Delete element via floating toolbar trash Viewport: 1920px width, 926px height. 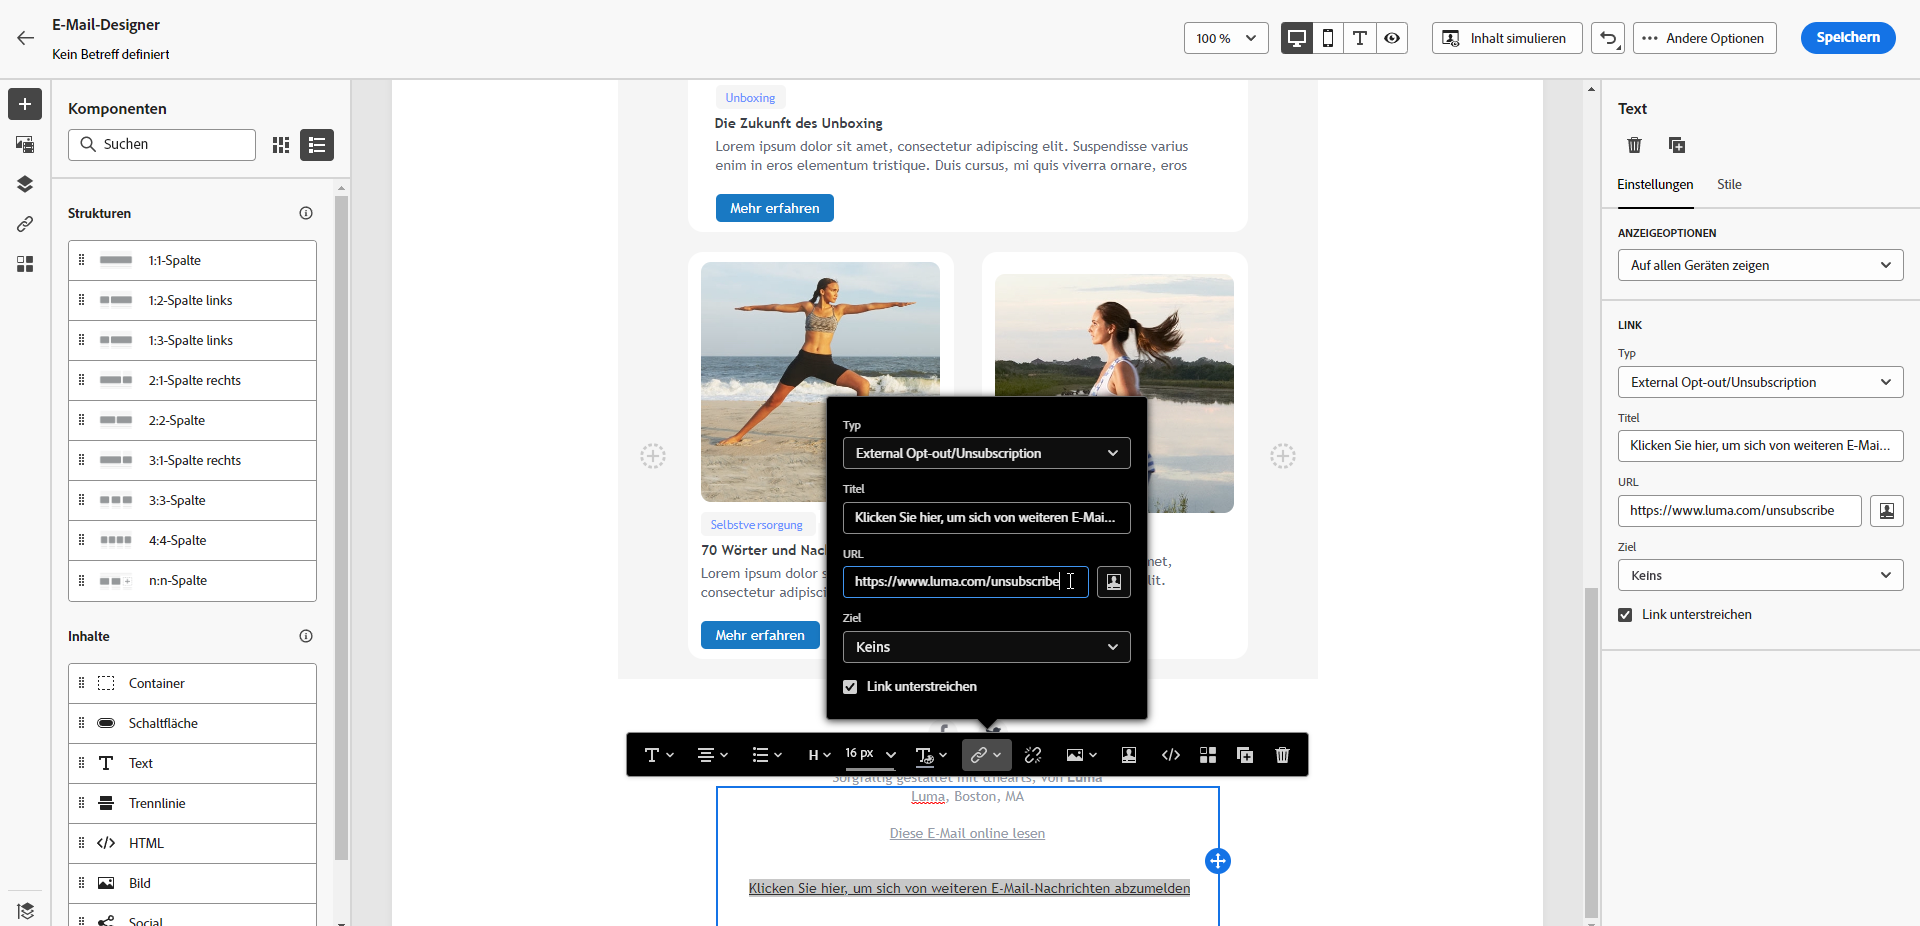click(1283, 755)
